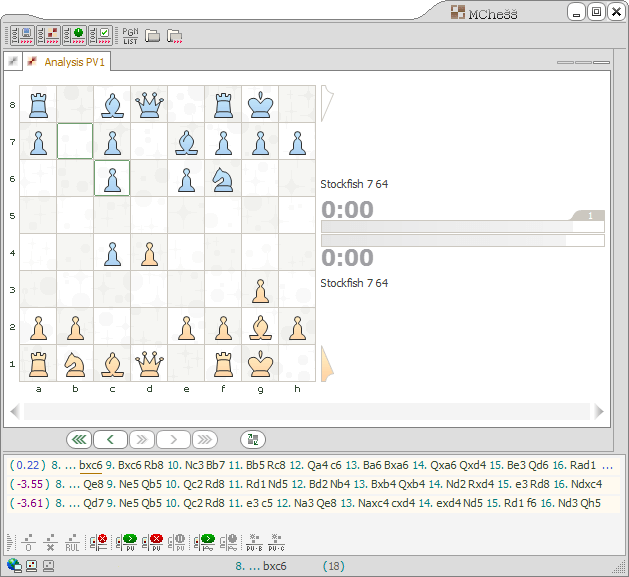
Task: Click the black queen on d8
Action: point(149,104)
